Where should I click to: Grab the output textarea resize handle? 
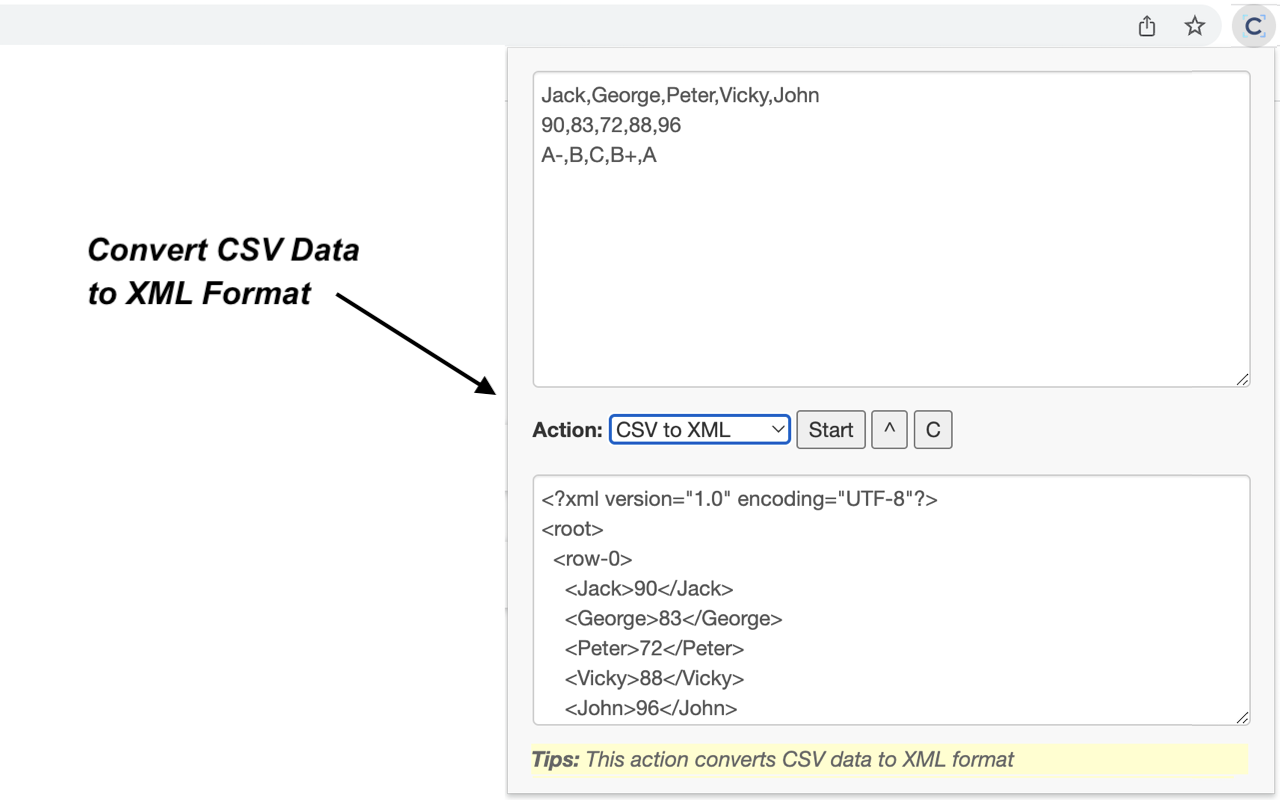1242,717
